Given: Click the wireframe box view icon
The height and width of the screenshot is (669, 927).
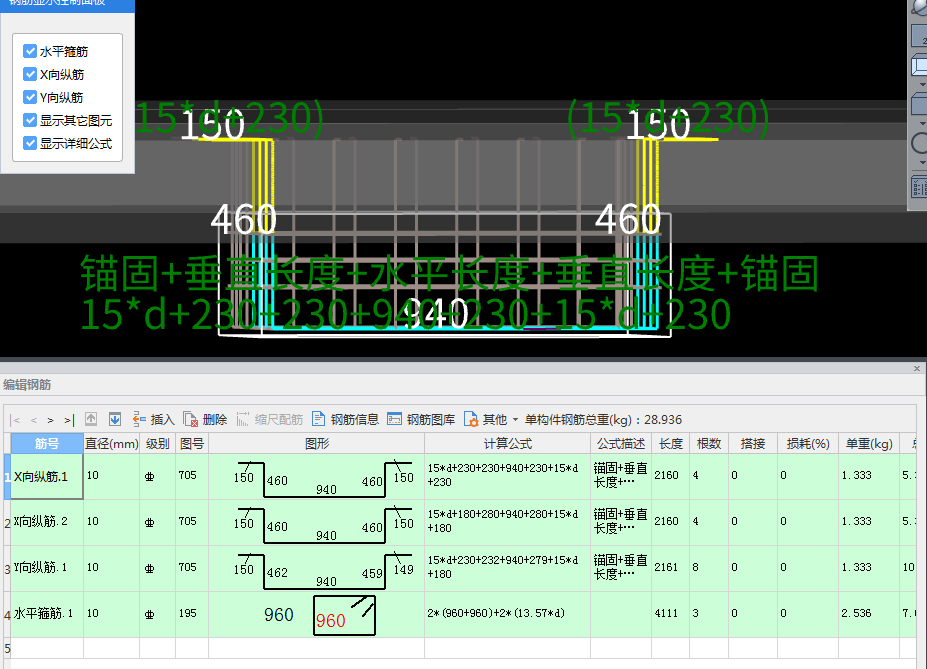Looking at the screenshot, I should 920,64.
